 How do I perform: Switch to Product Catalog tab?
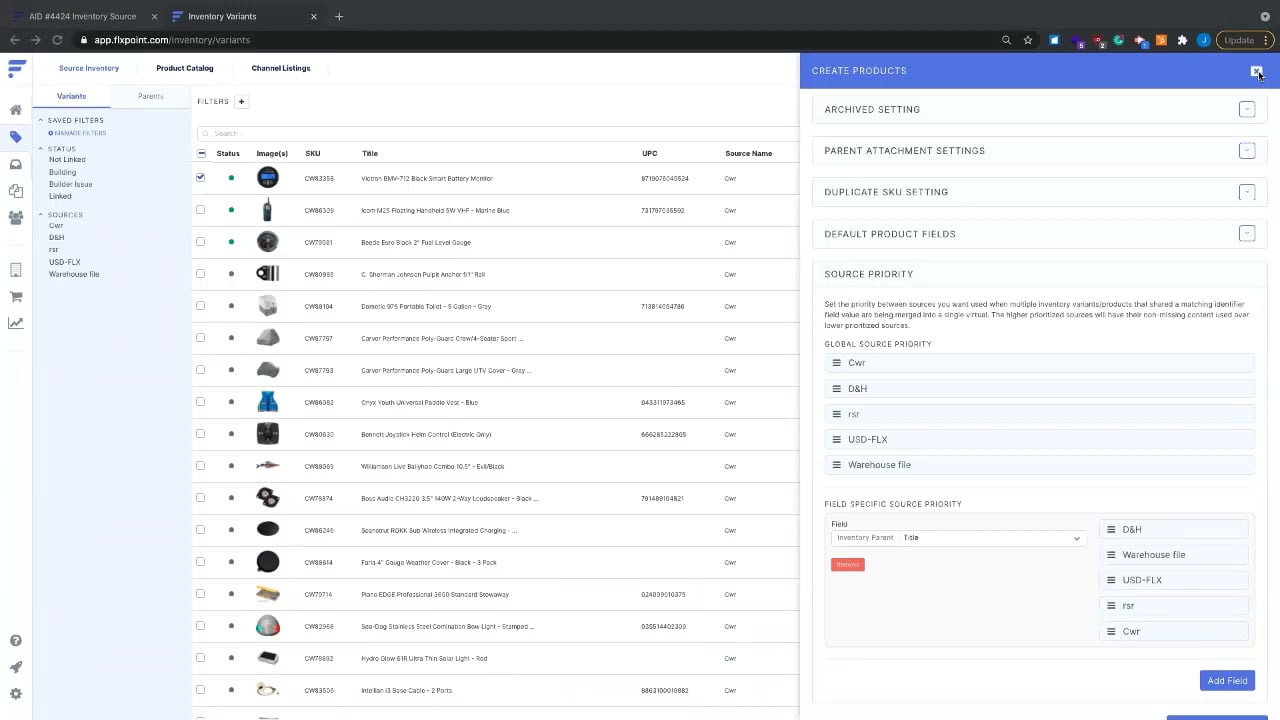point(185,68)
